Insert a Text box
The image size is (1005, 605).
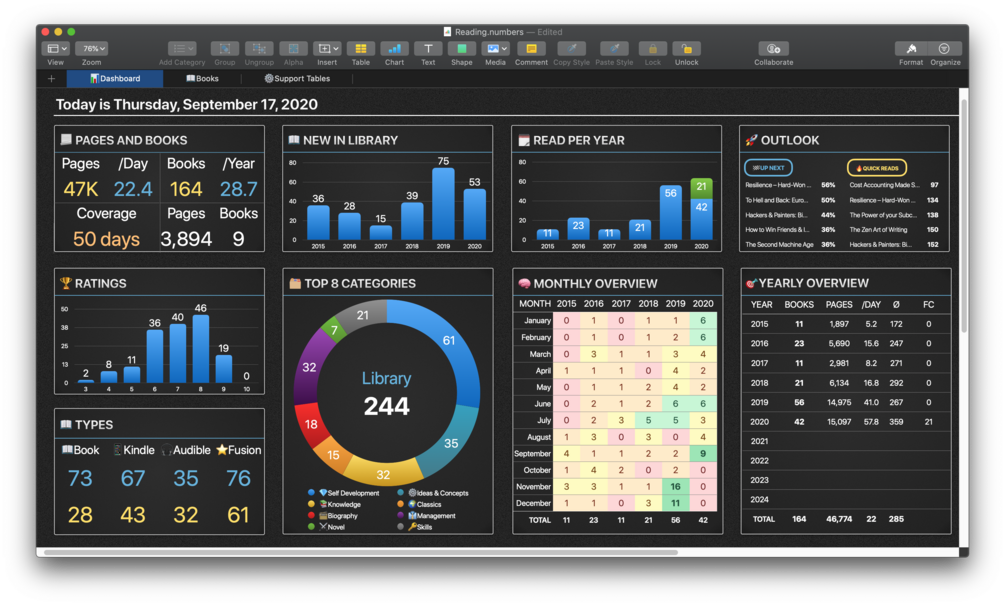[428, 49]
